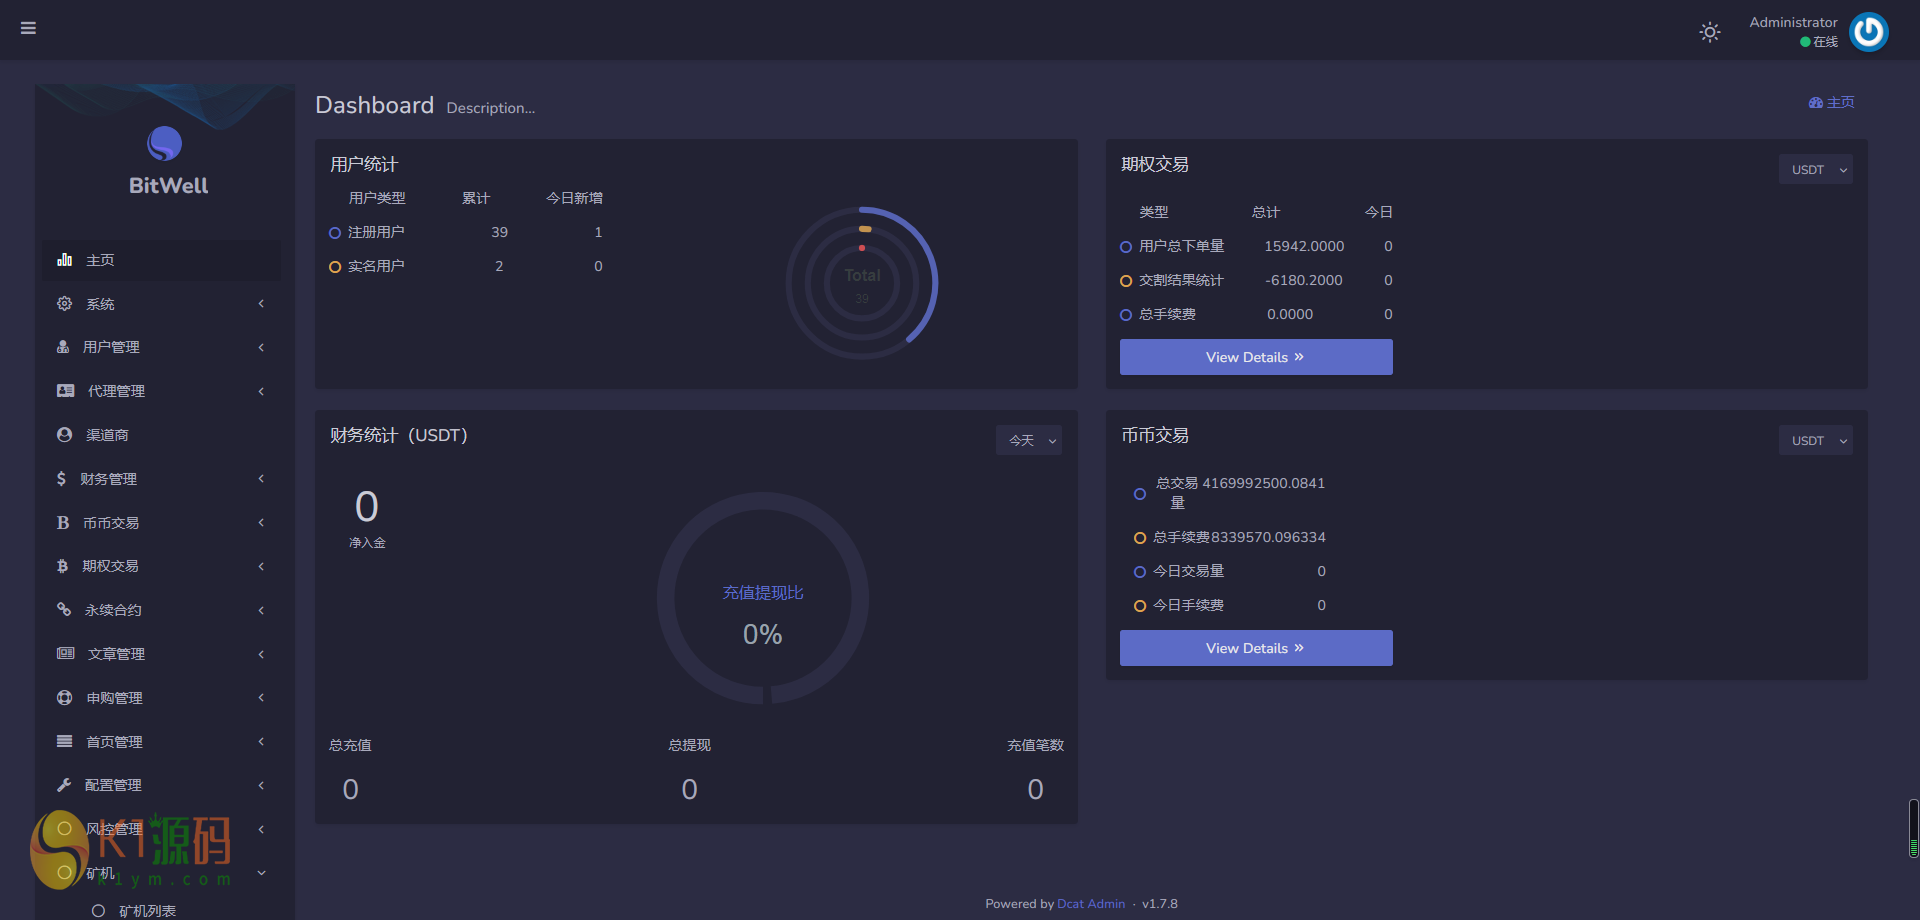Click the 首页管理 list icon

pyautogui.click(x=65, y=742)
